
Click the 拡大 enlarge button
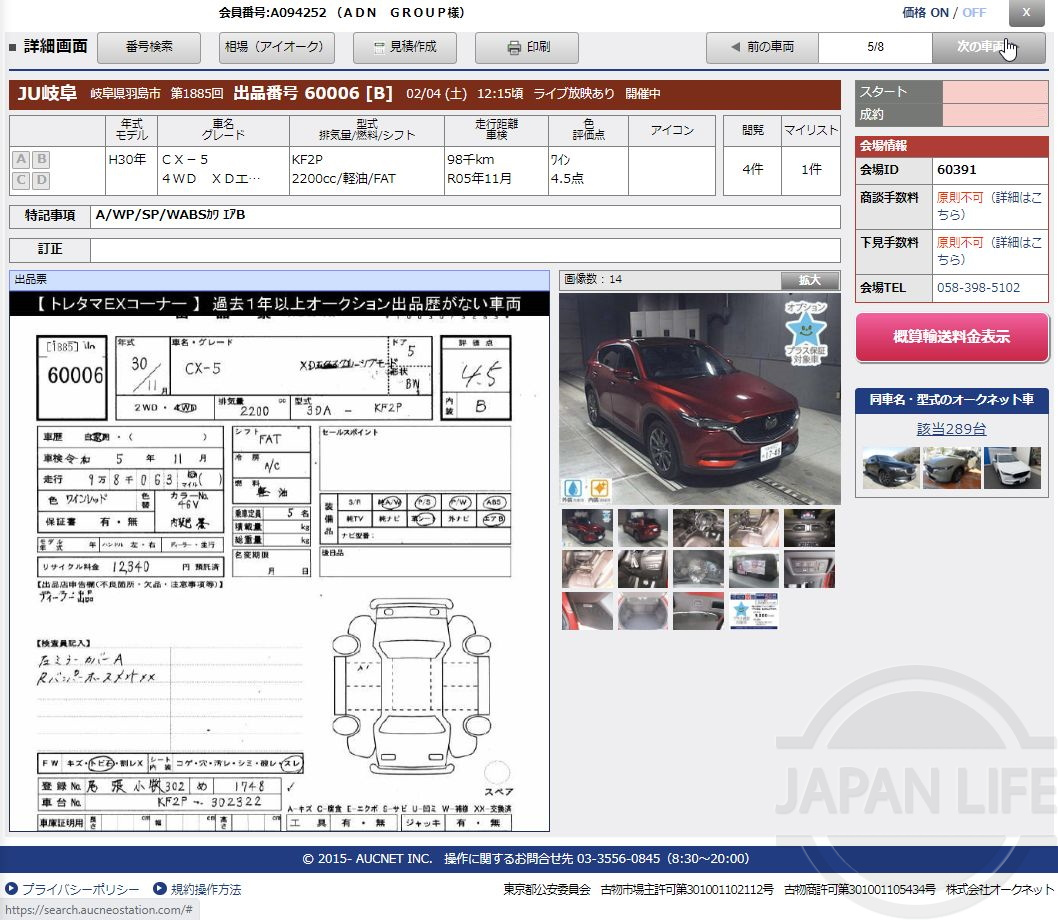[x=810, y=280]
